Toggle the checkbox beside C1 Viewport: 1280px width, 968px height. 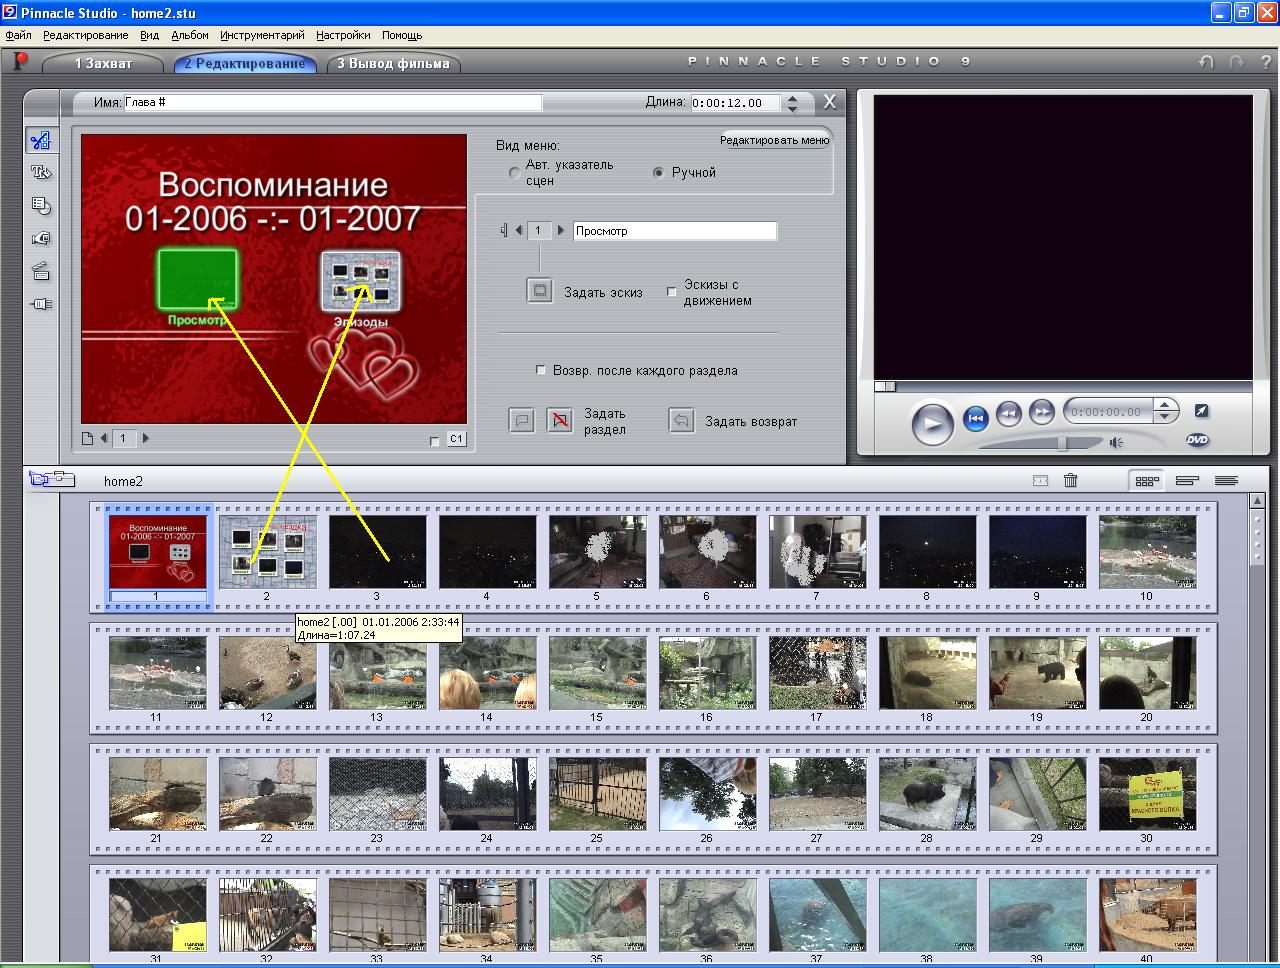point(434,440)
